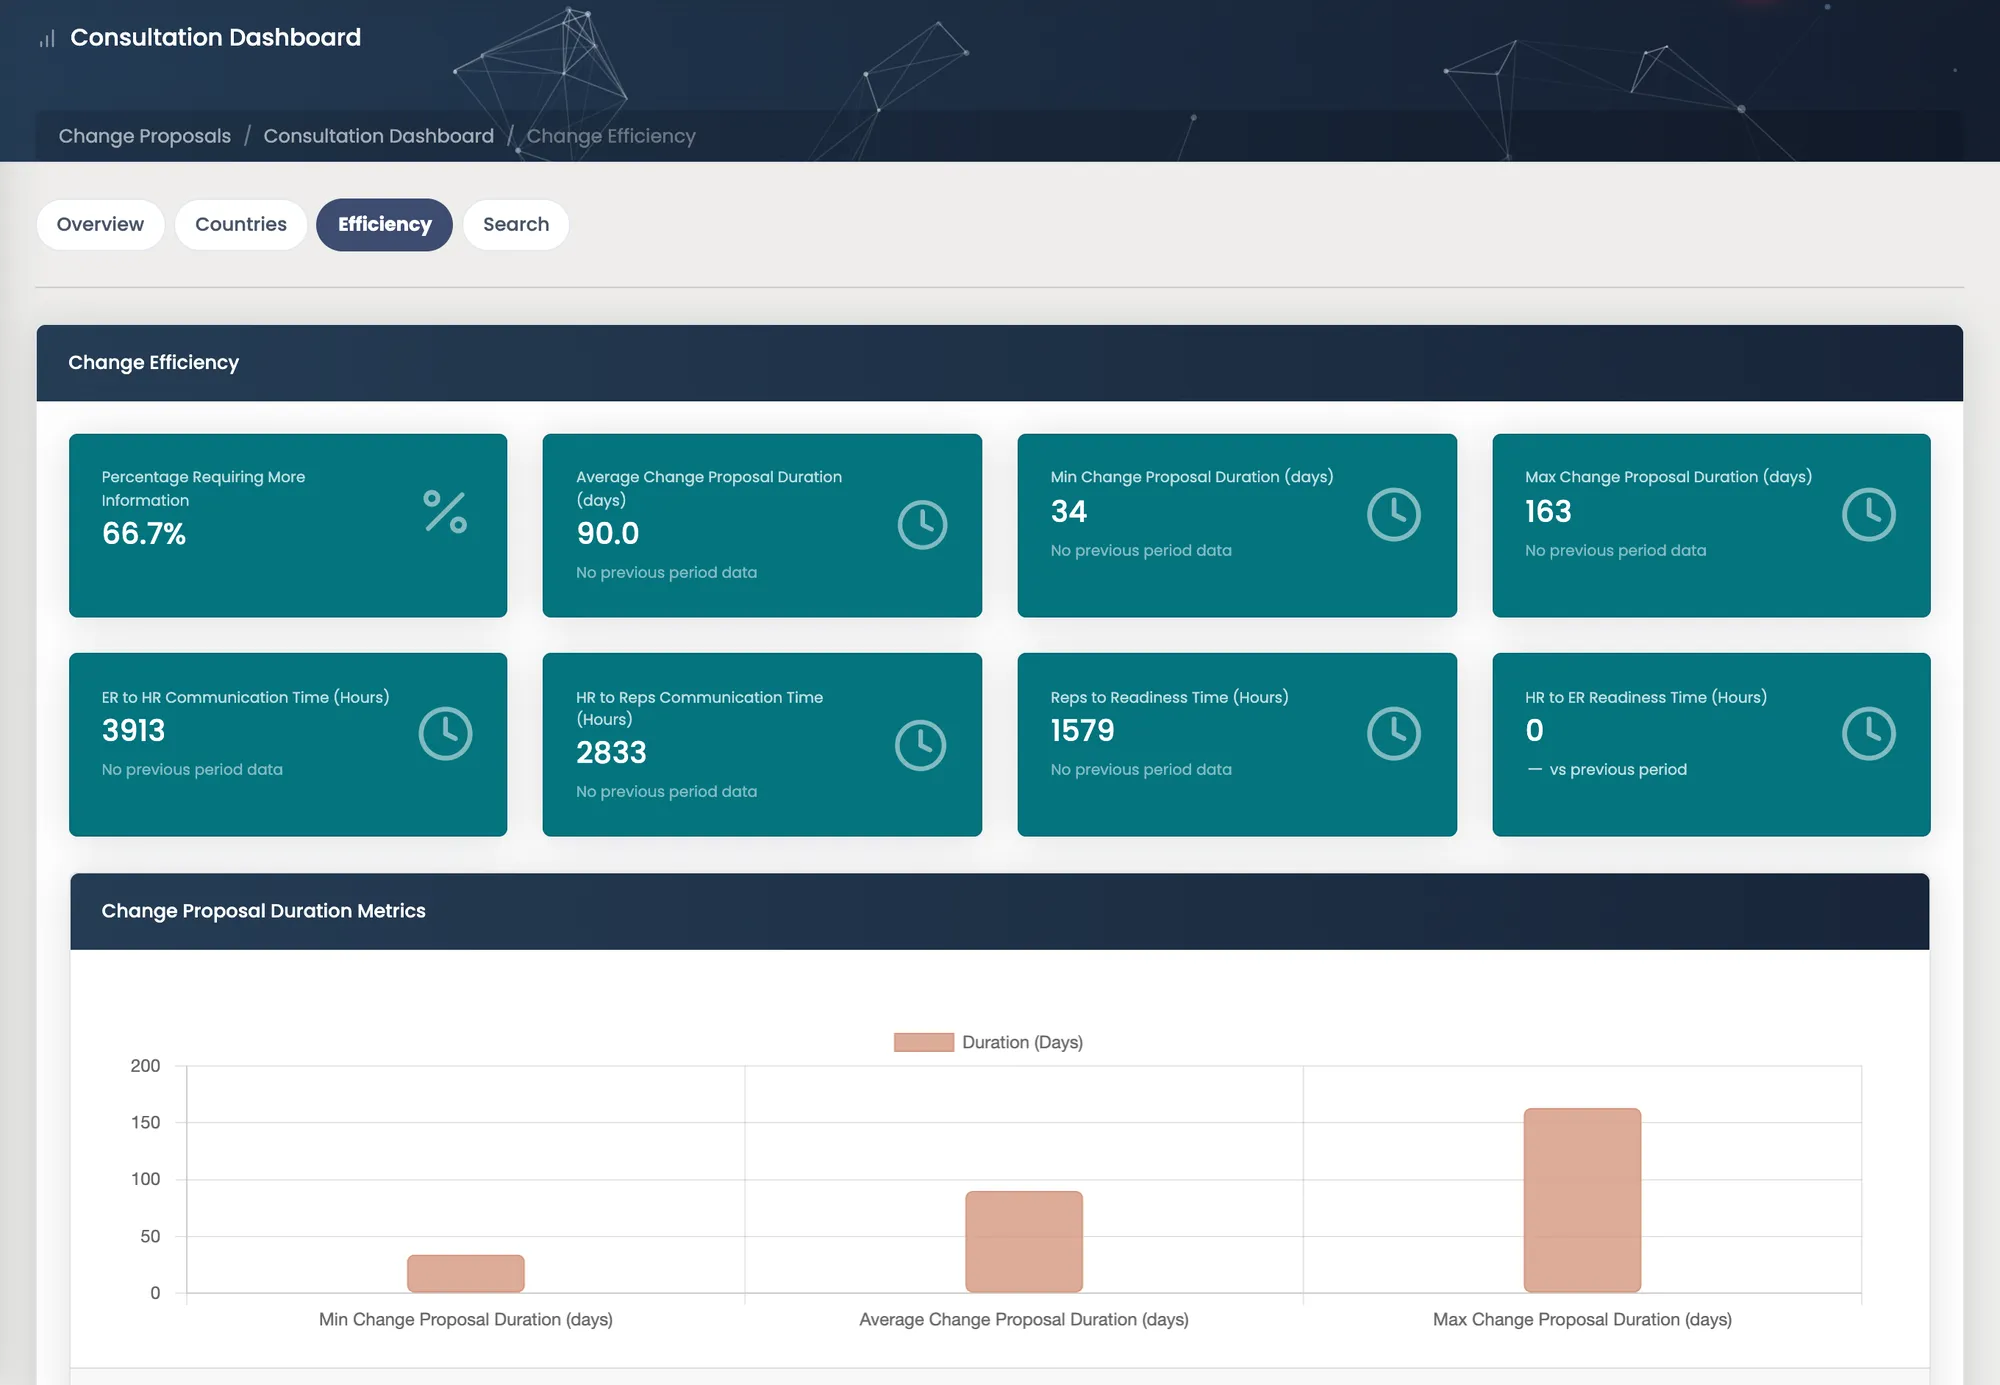2000x1385 pixels.
Task: Select the Efficiency tab
Action: (x=385, y=224)
